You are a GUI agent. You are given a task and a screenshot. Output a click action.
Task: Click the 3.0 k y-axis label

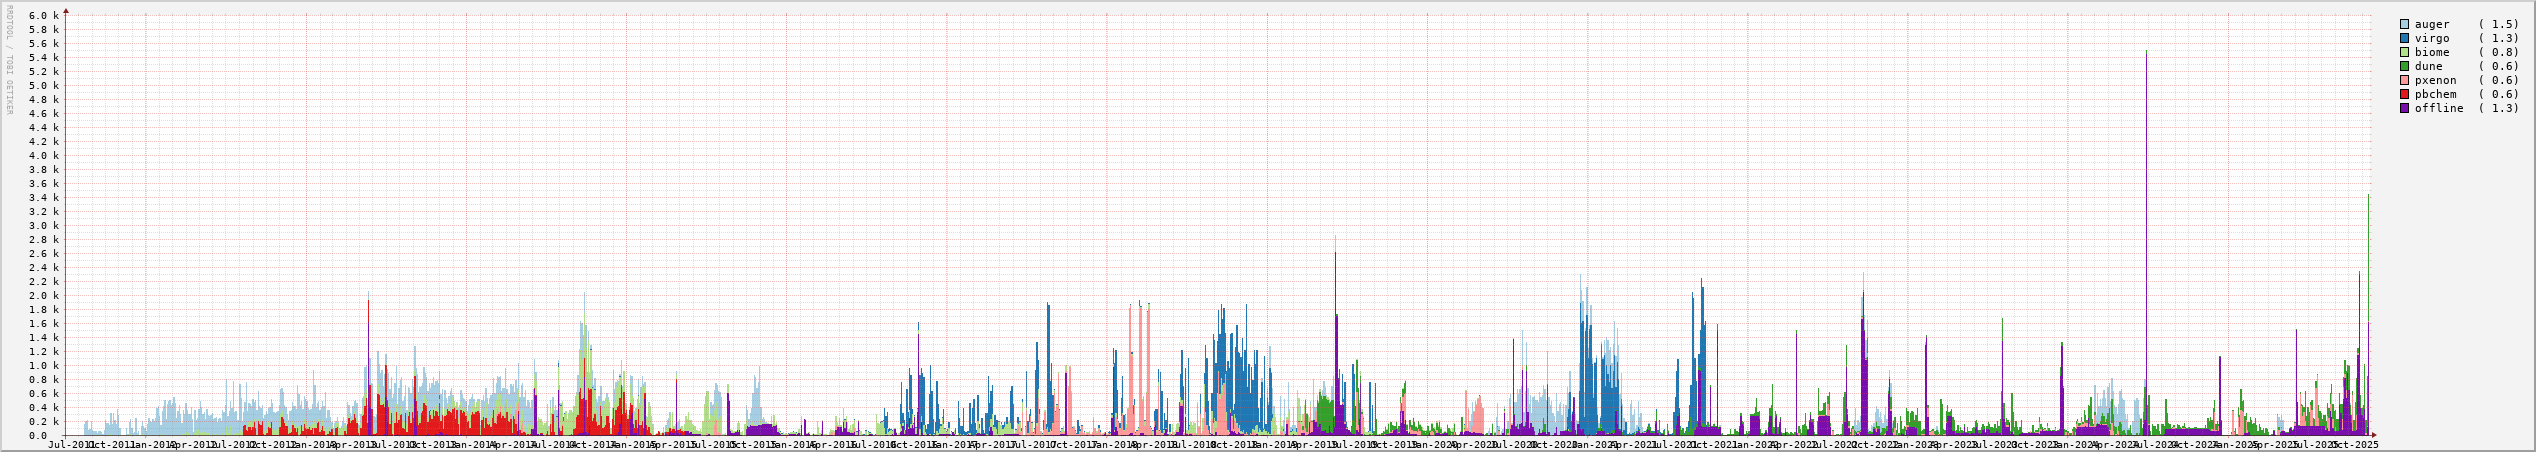tap(44, 226)
